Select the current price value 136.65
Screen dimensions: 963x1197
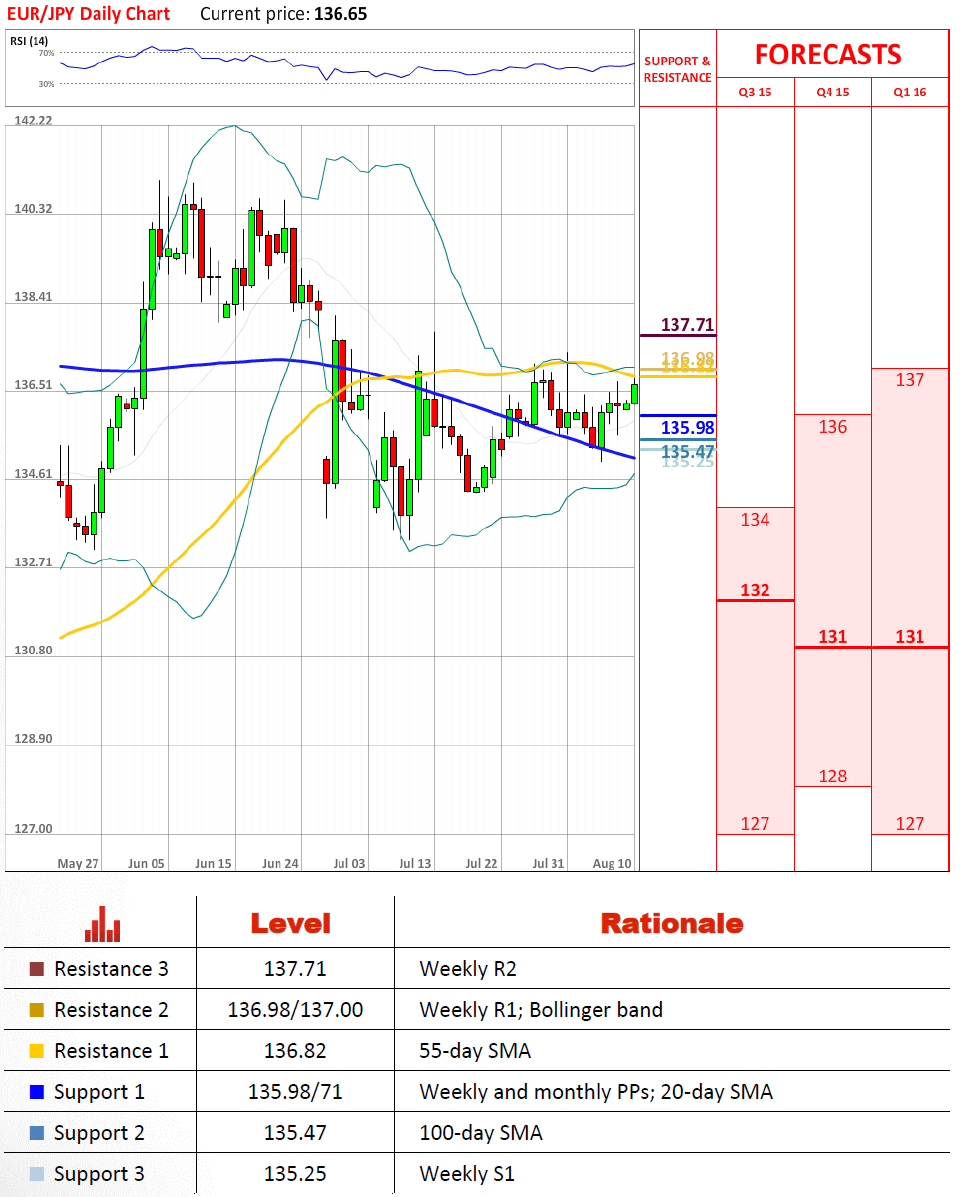point(341,14)
